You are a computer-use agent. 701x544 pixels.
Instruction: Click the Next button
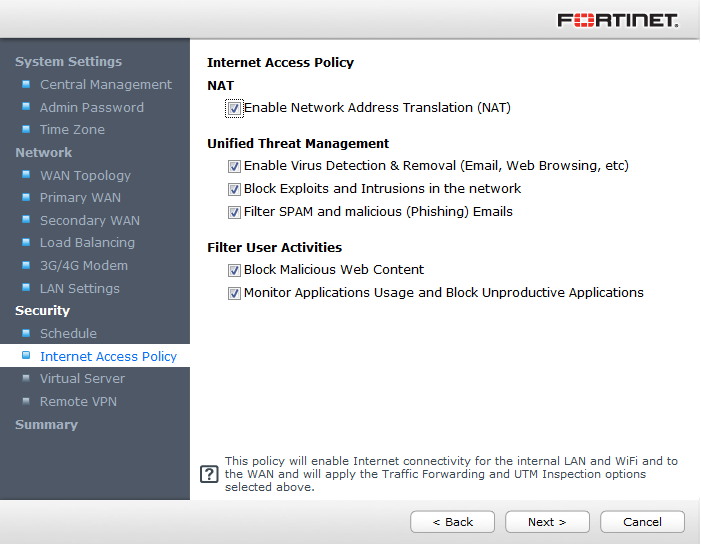tap(547, 522)
